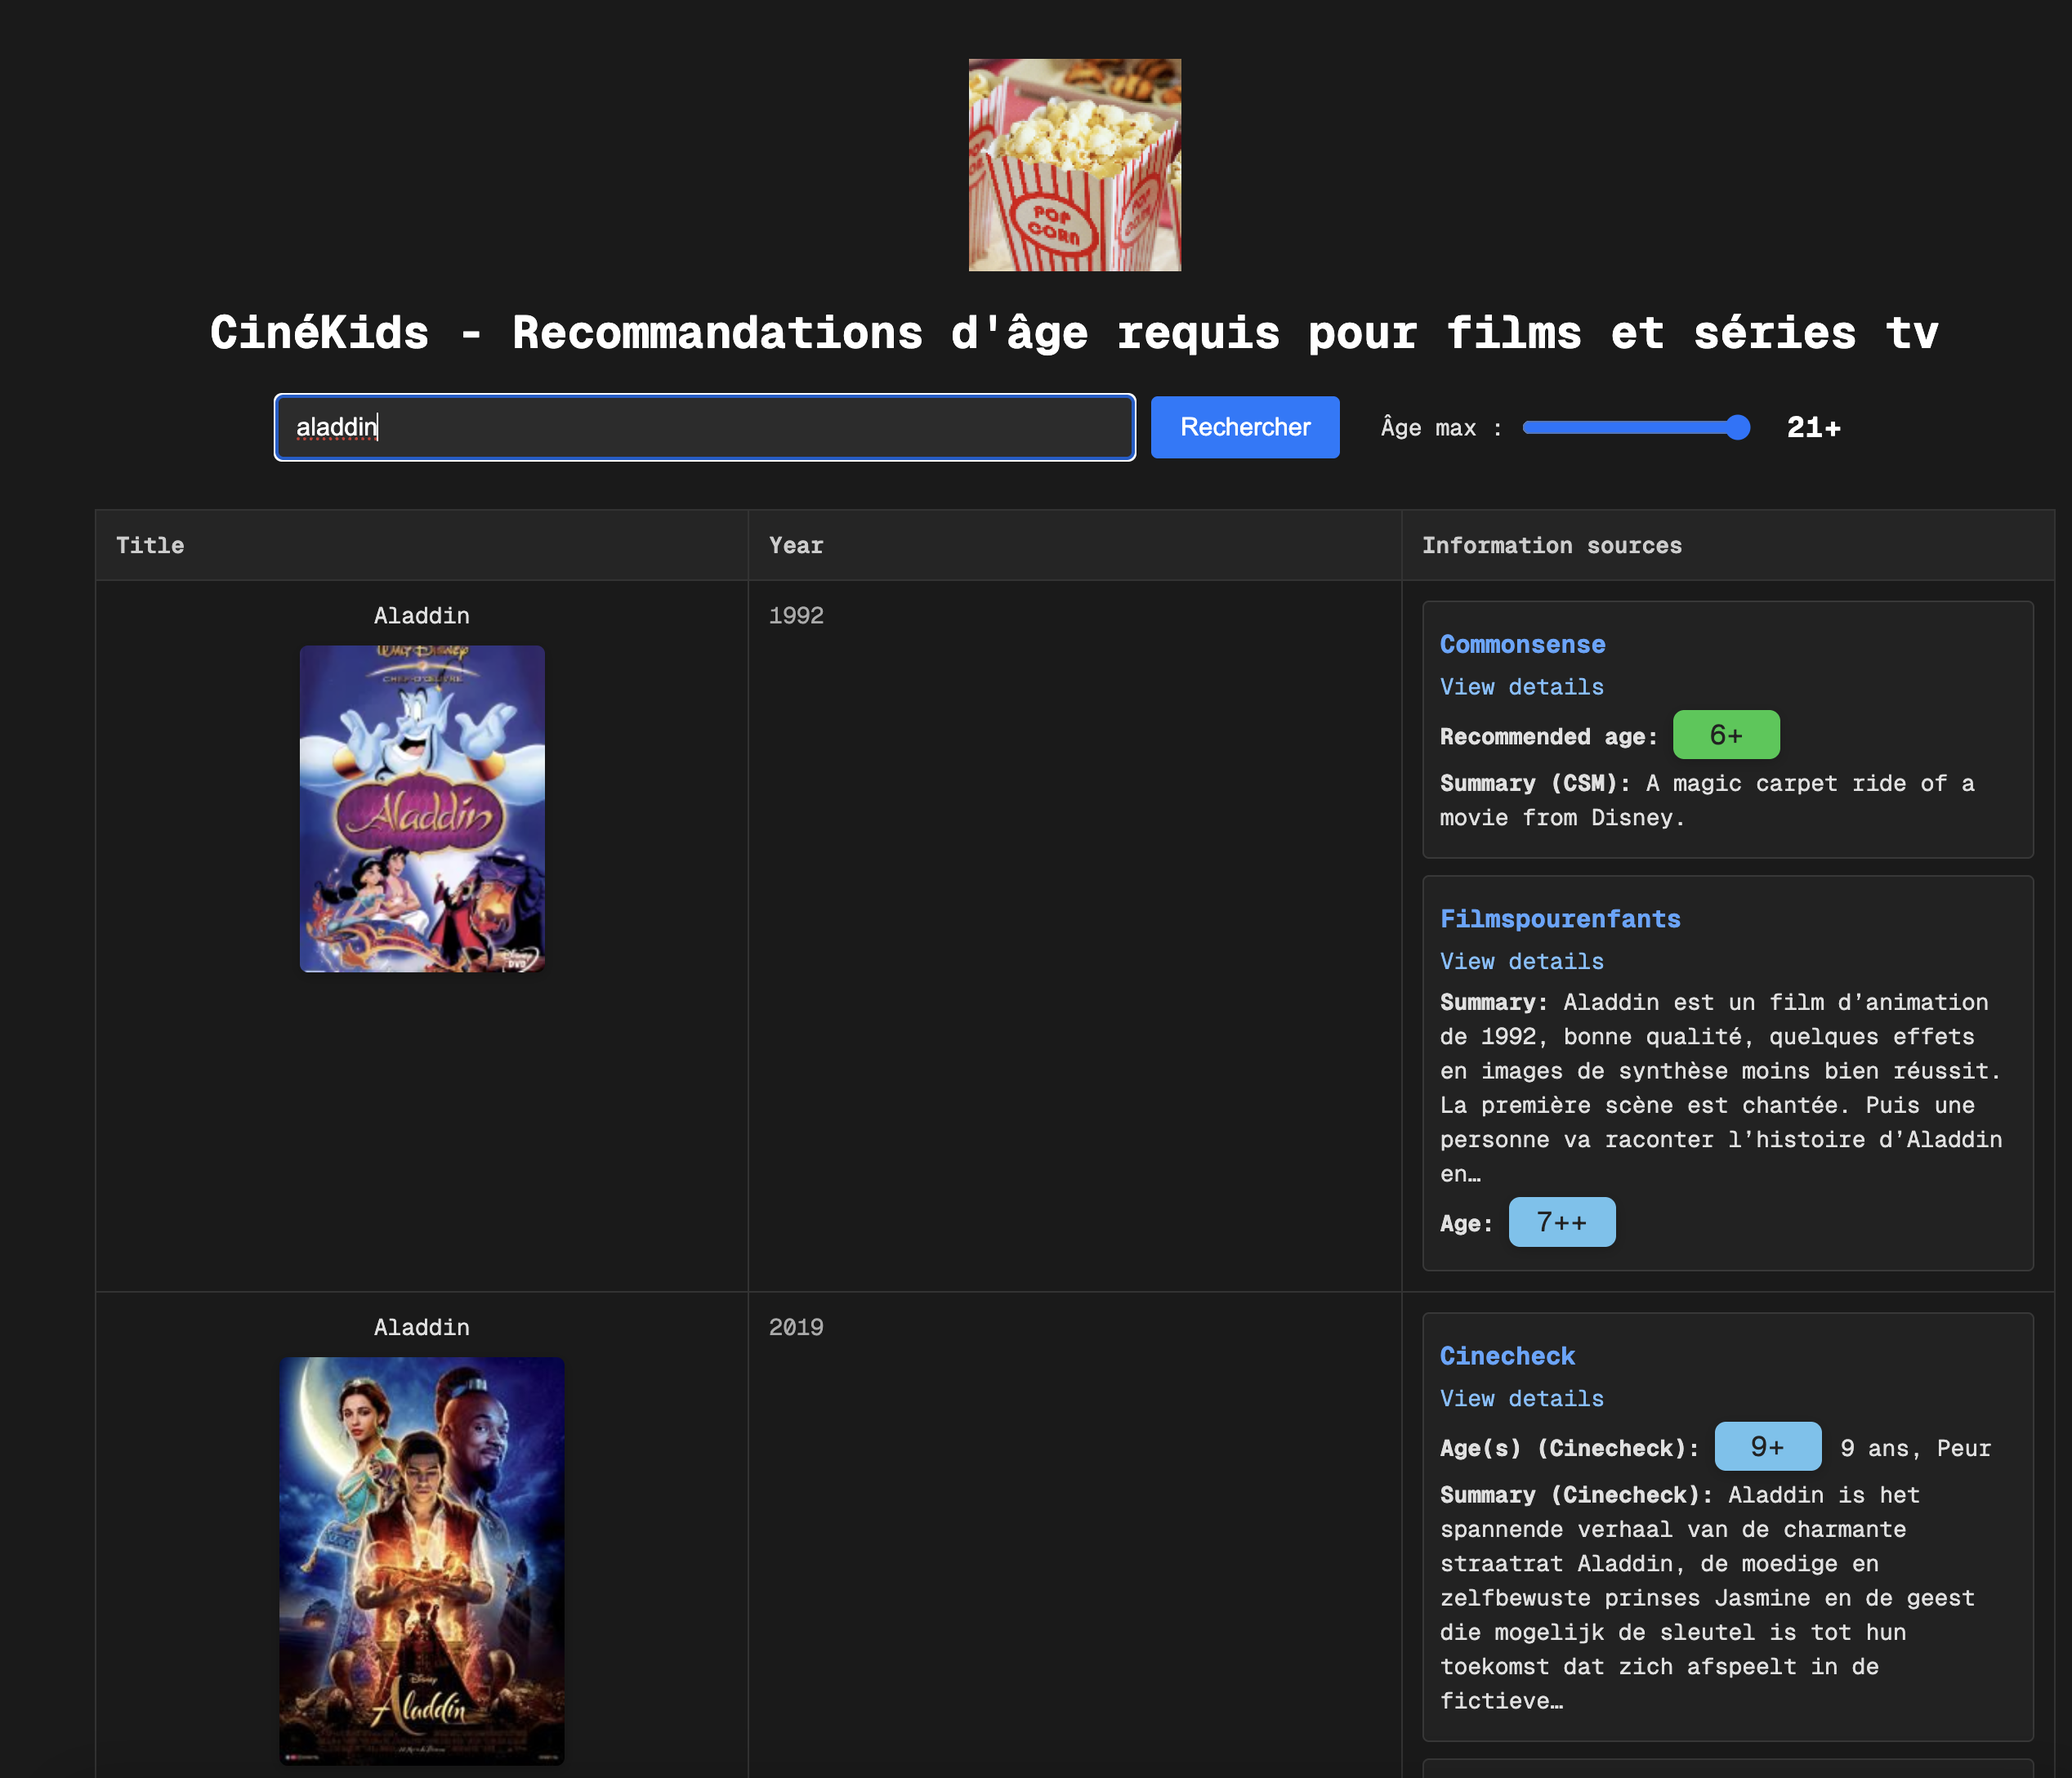The image size is (2072, 1778).
Task: Click the Filmspourenfants French summary paragraph
Action: coord(1721,1088)
